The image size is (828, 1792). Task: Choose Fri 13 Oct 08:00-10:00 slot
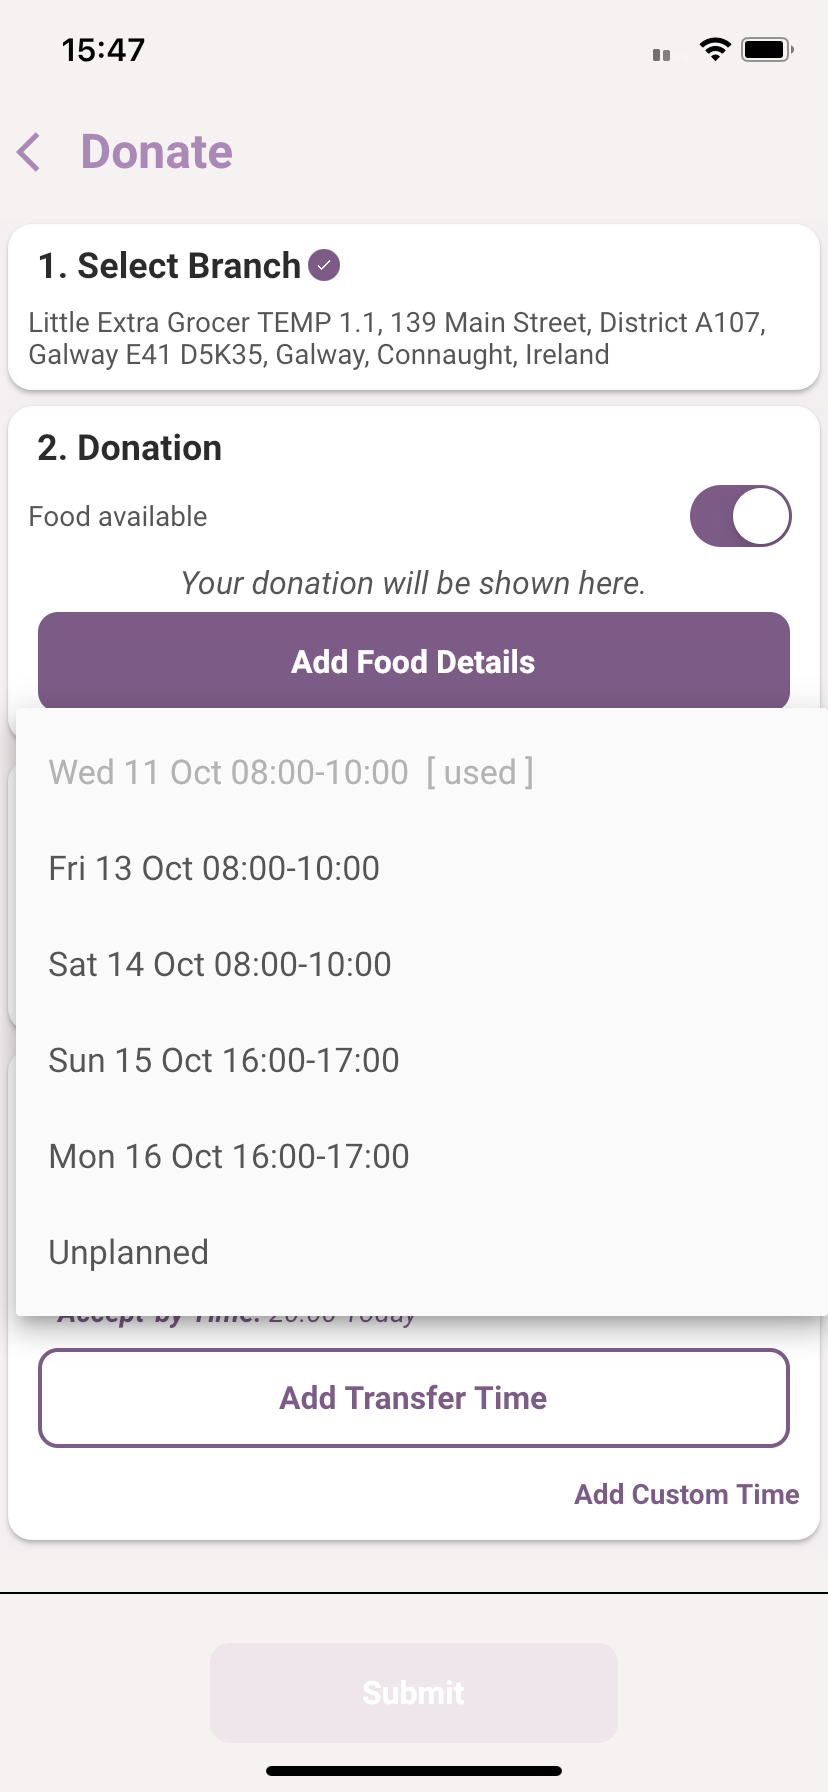[214, 868]
